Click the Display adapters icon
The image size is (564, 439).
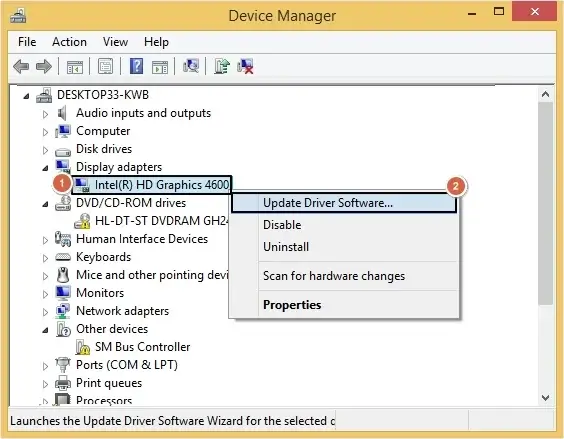(x=63, y=167)
